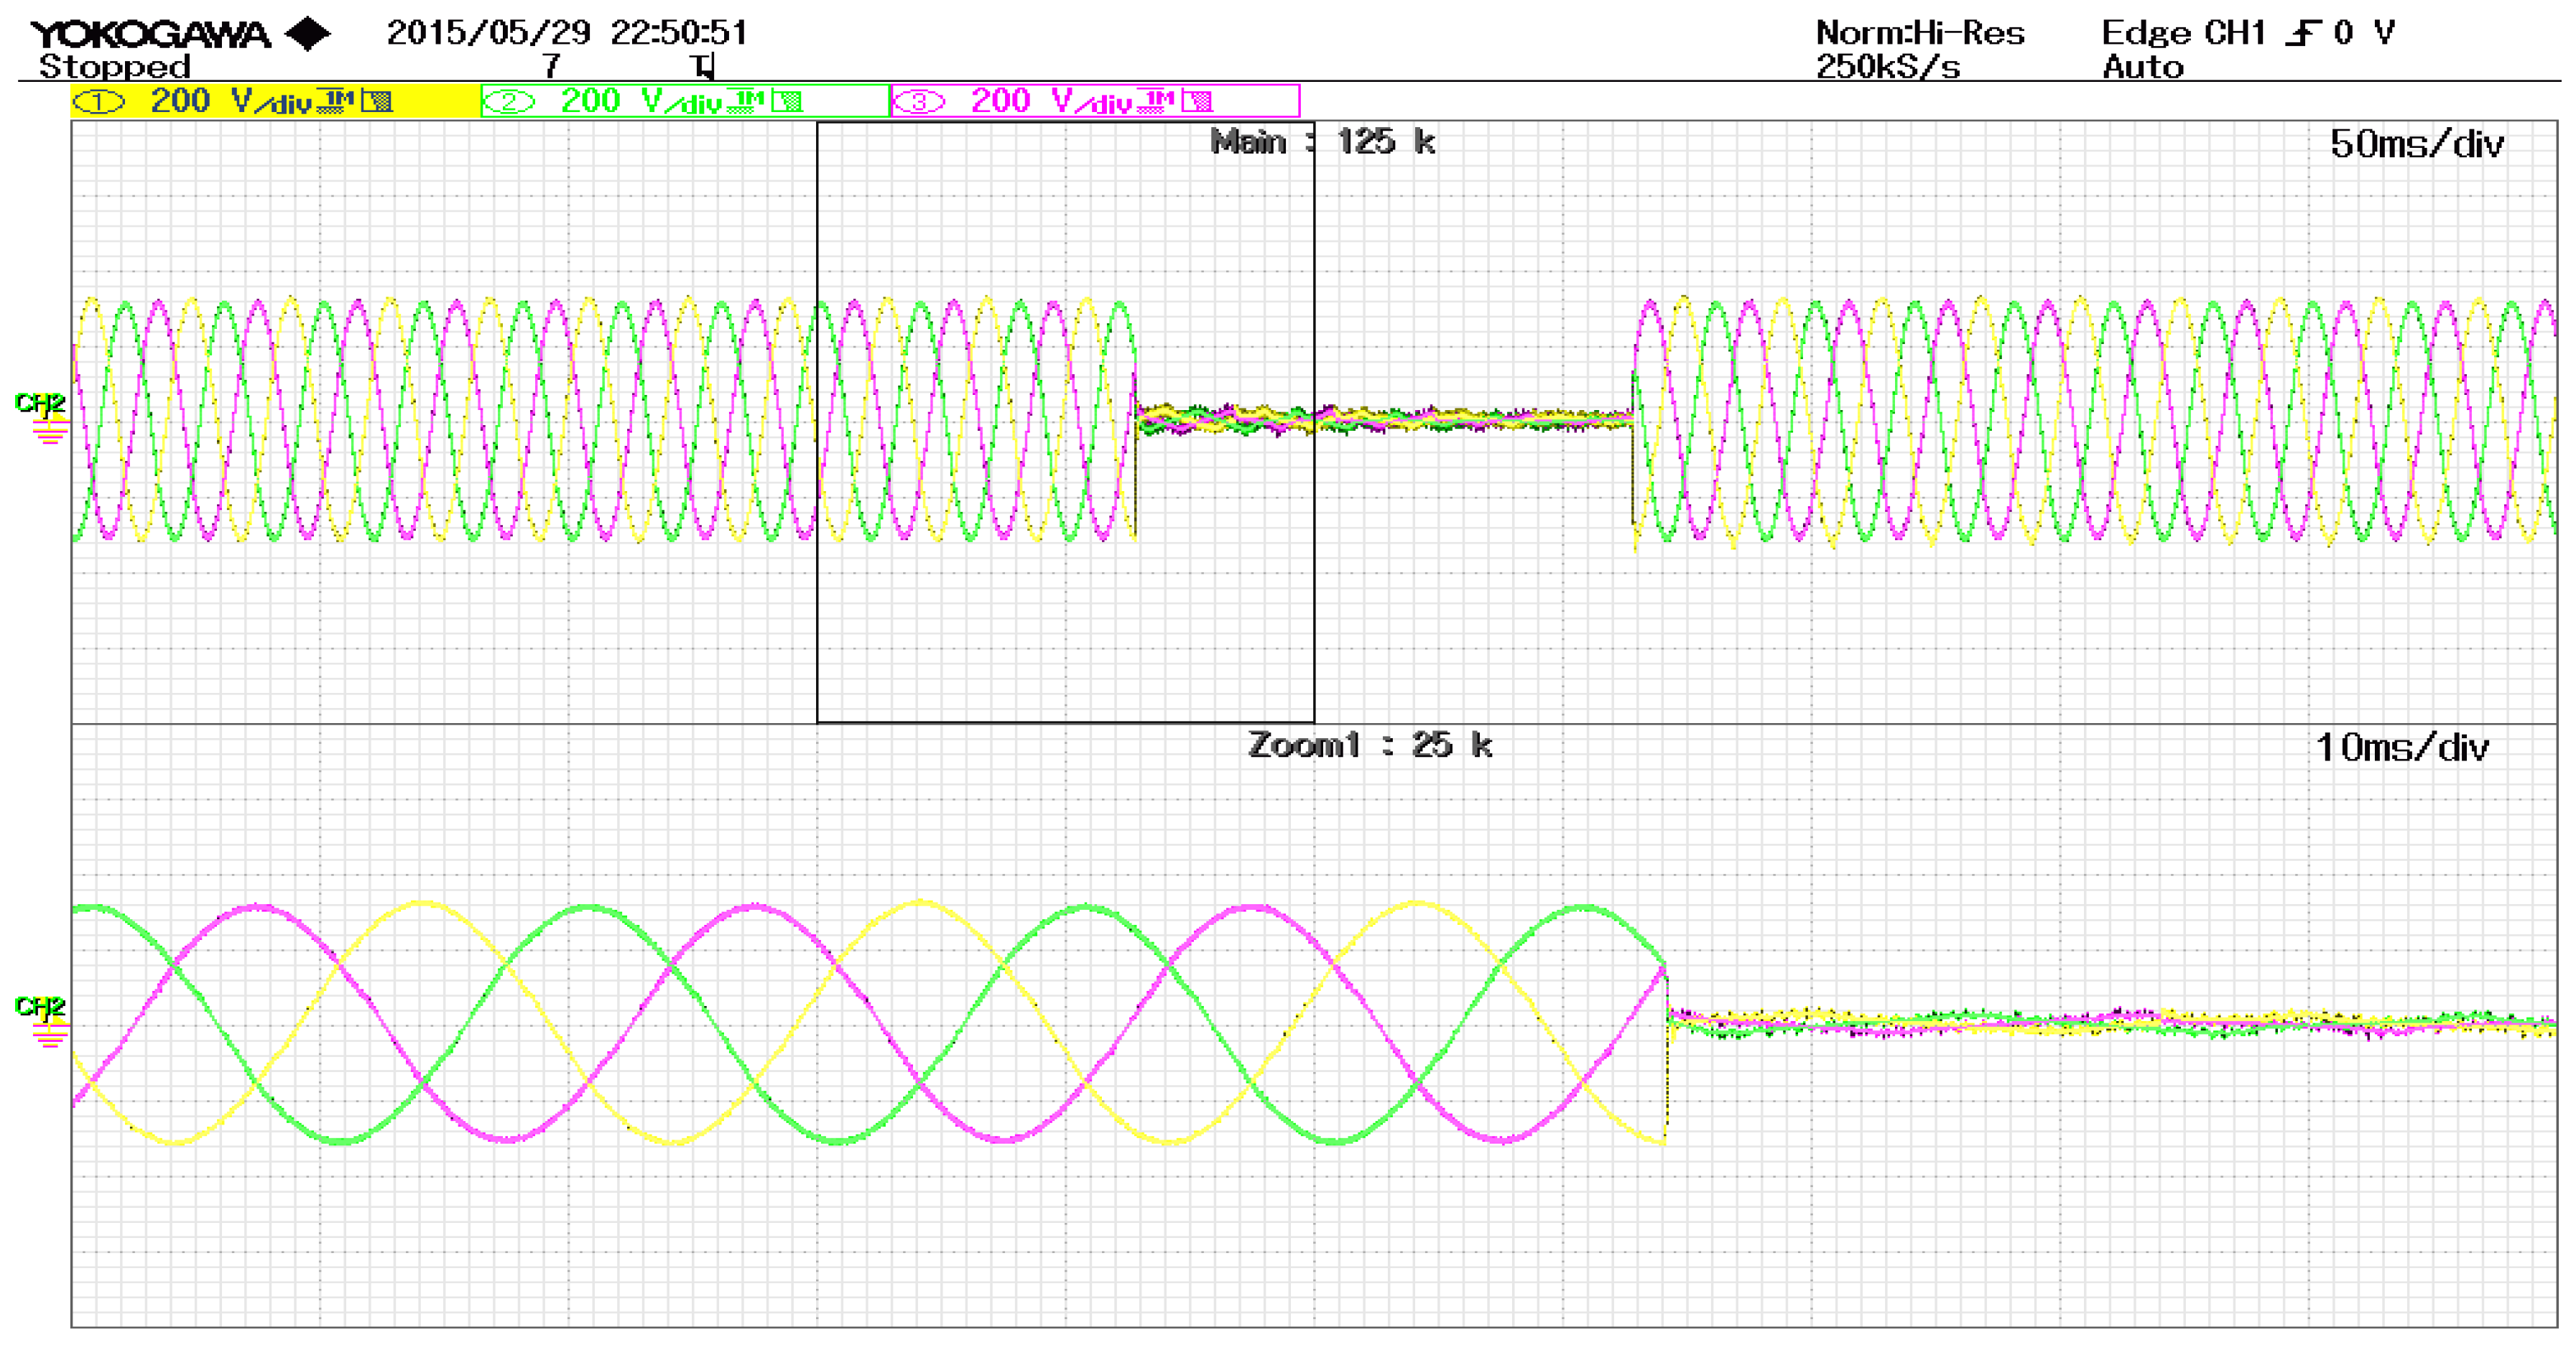Click the trigger position T marker
The height and width of the screenshot is (1350, 2576).
tap(703, 67)
